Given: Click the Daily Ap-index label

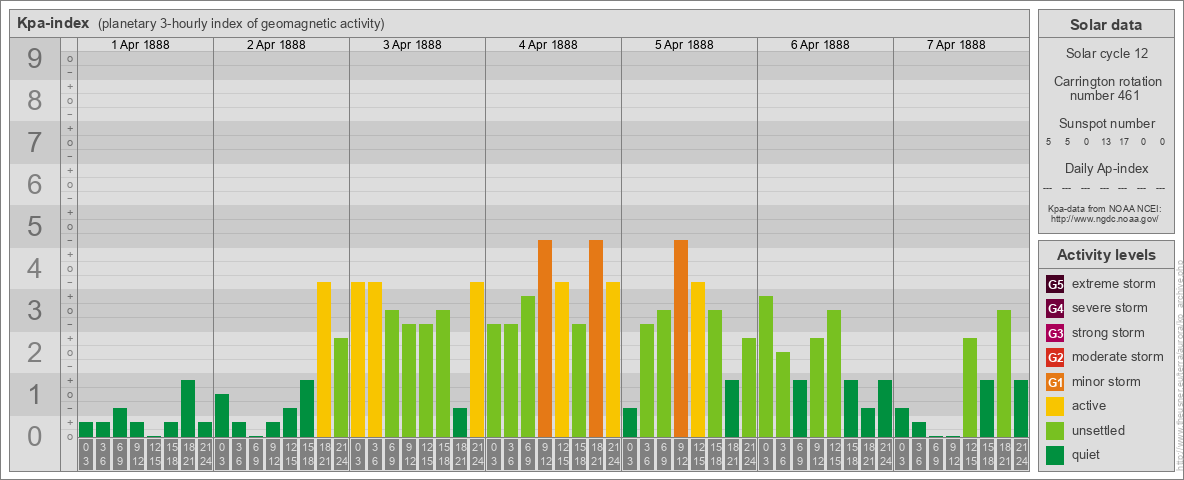Looking at the screenshot, I should [1105, 168].
